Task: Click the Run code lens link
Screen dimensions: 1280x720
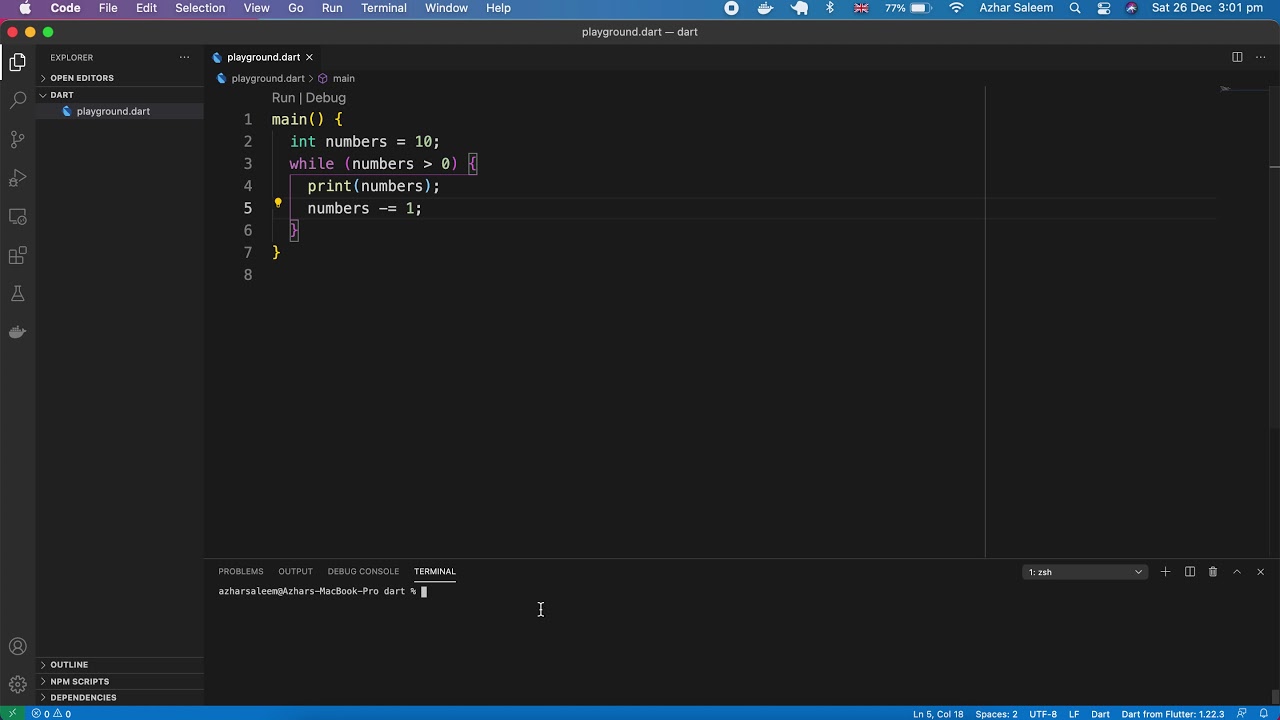Action: point(283,98)
